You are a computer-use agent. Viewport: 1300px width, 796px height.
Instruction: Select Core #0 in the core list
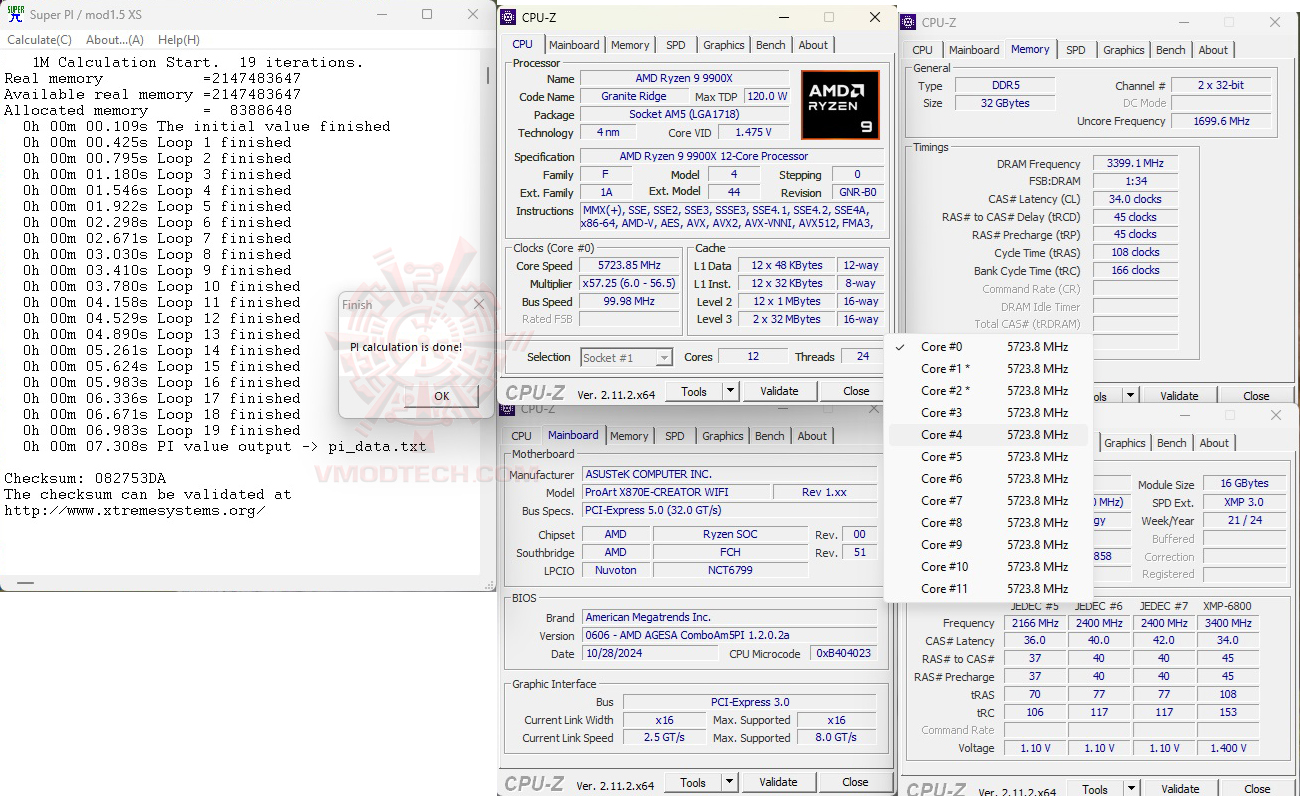(x=986, y=347)
